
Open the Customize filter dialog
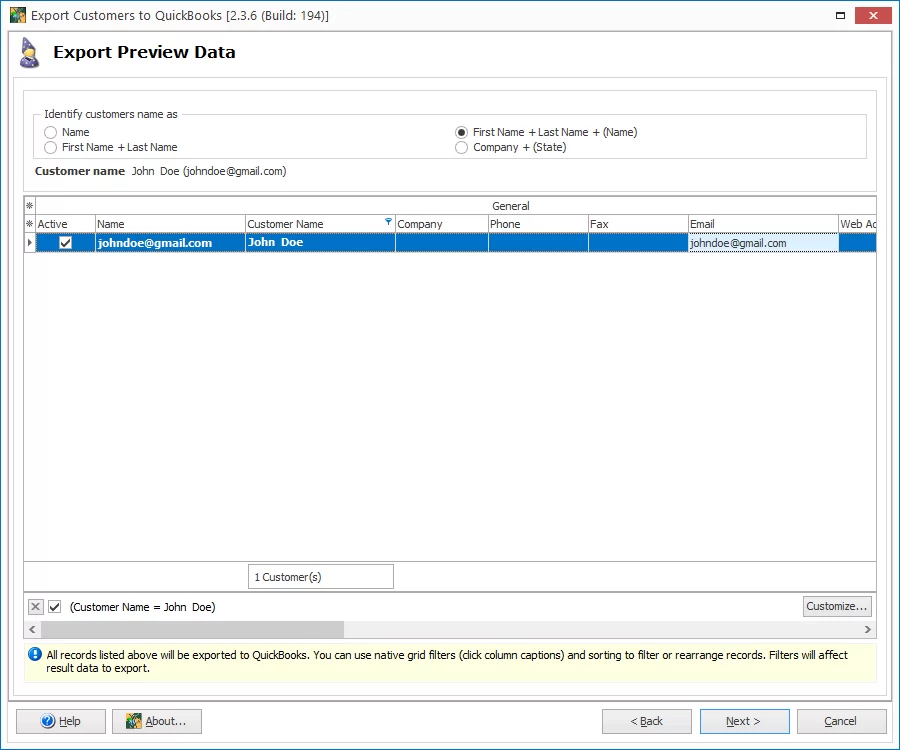tap(837, 606)
